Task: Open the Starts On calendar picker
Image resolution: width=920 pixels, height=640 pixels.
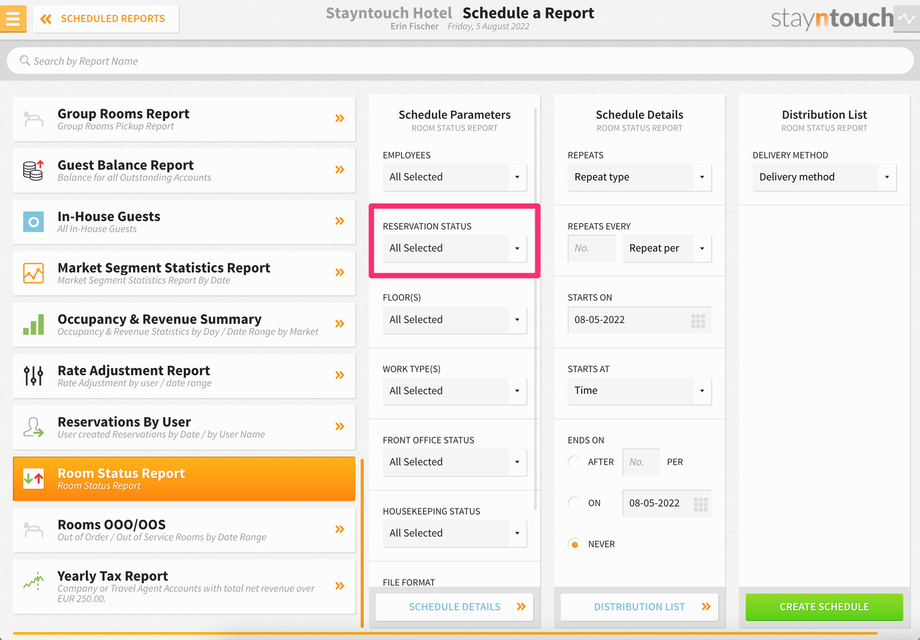Action: coord(698,321)
